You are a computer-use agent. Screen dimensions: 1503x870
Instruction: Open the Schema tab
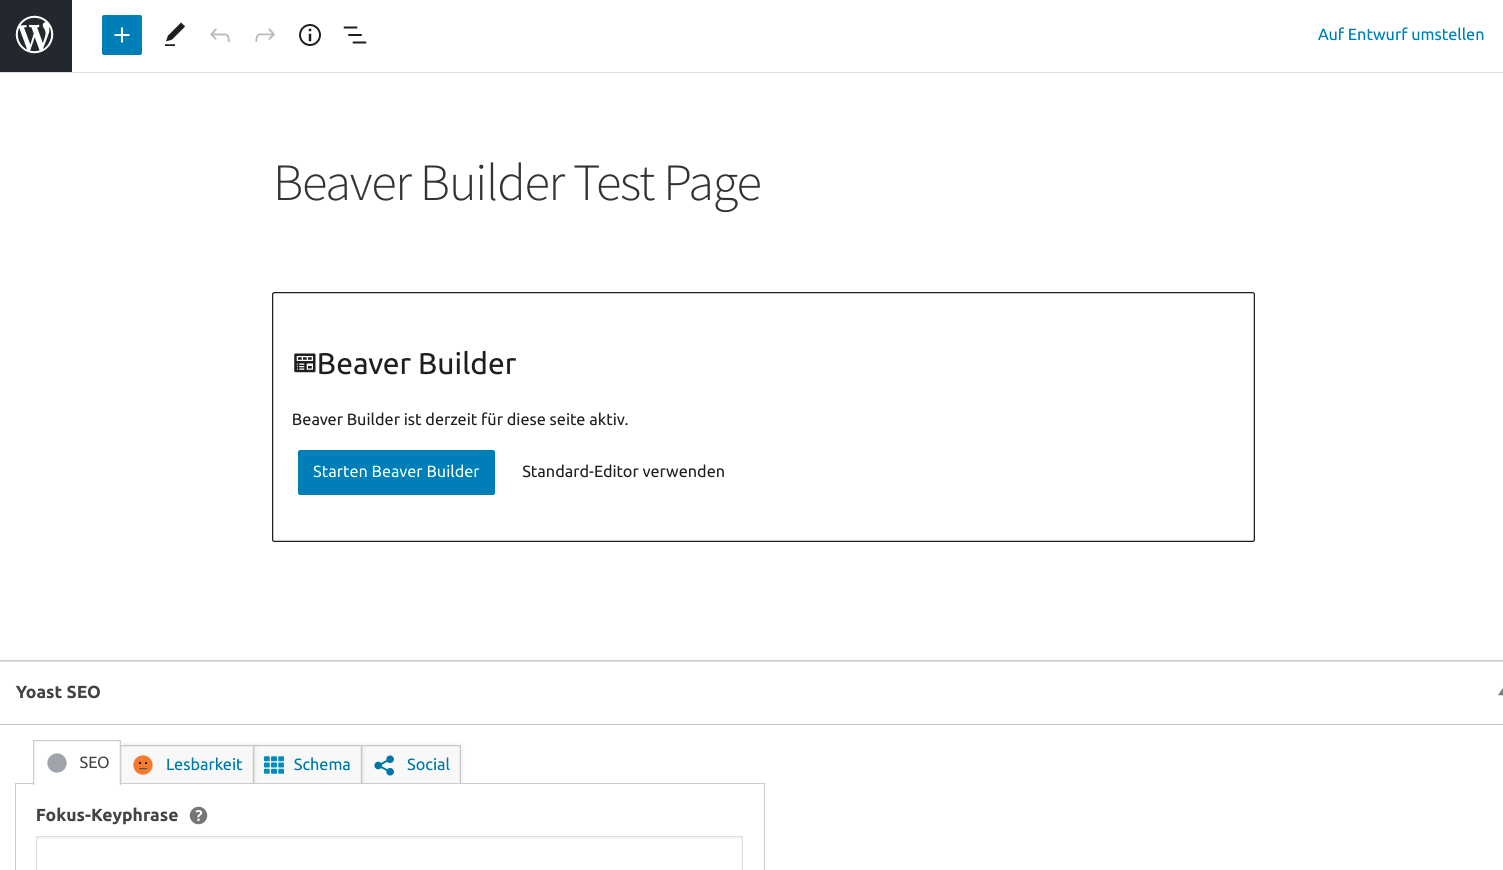coord(307,764)
